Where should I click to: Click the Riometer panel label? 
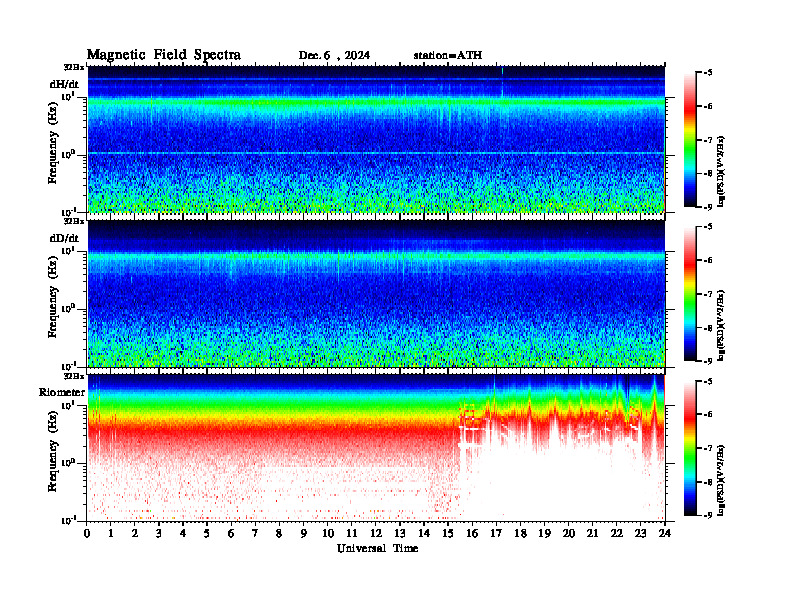click(62, 392)
